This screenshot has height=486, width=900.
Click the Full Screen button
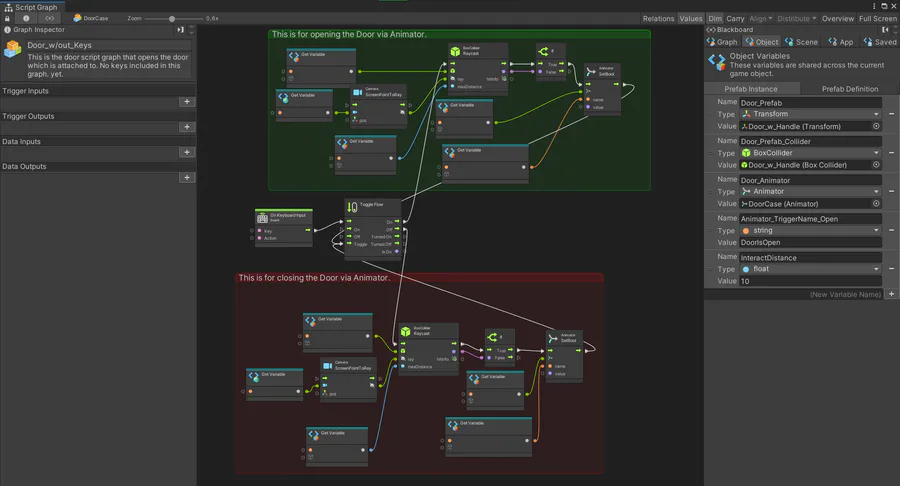pos(877,18)
